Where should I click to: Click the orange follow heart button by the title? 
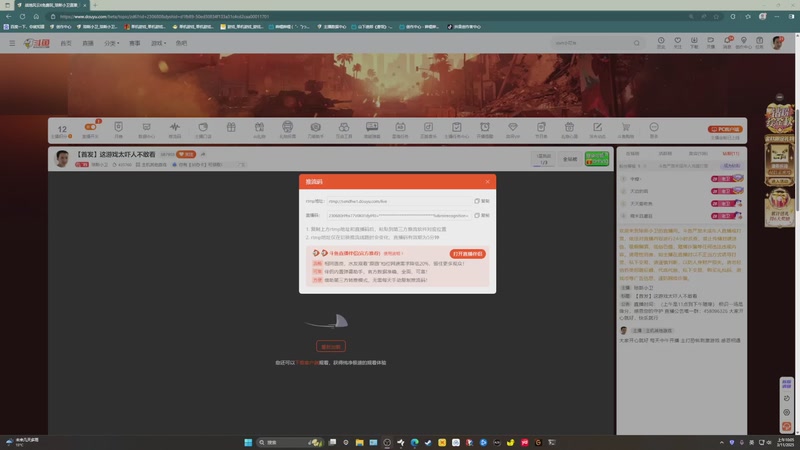pyautogui.click(x=186, y=154)
